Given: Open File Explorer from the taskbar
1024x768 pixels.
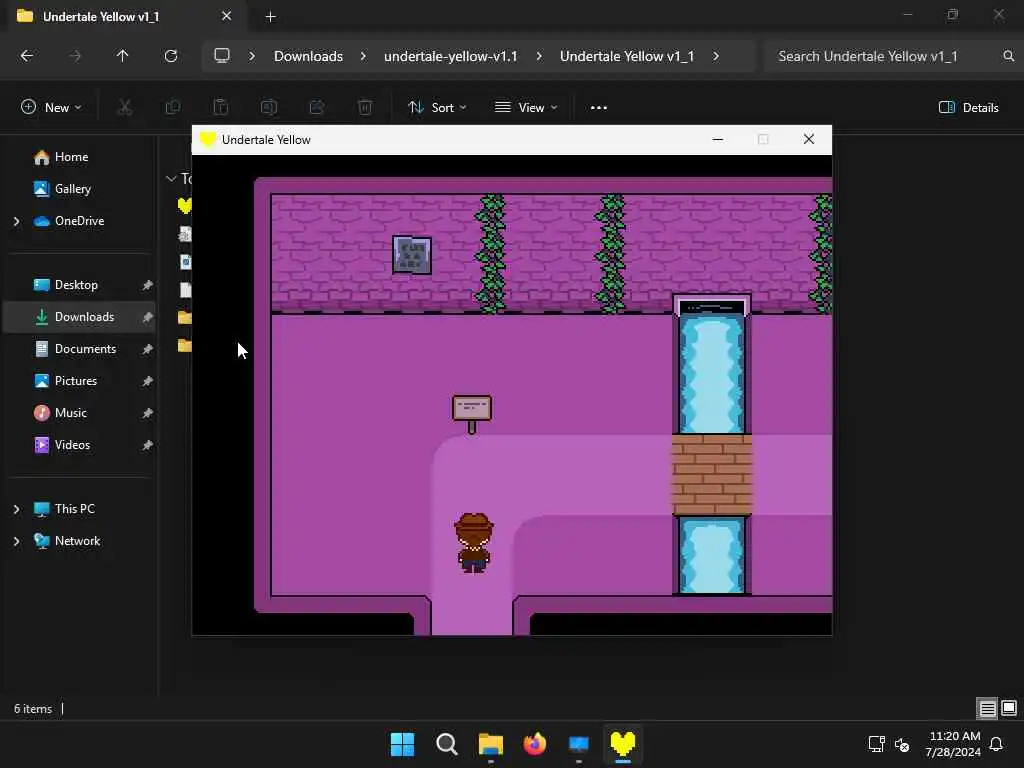Looking at the screenshot, I should coord(490,744).
